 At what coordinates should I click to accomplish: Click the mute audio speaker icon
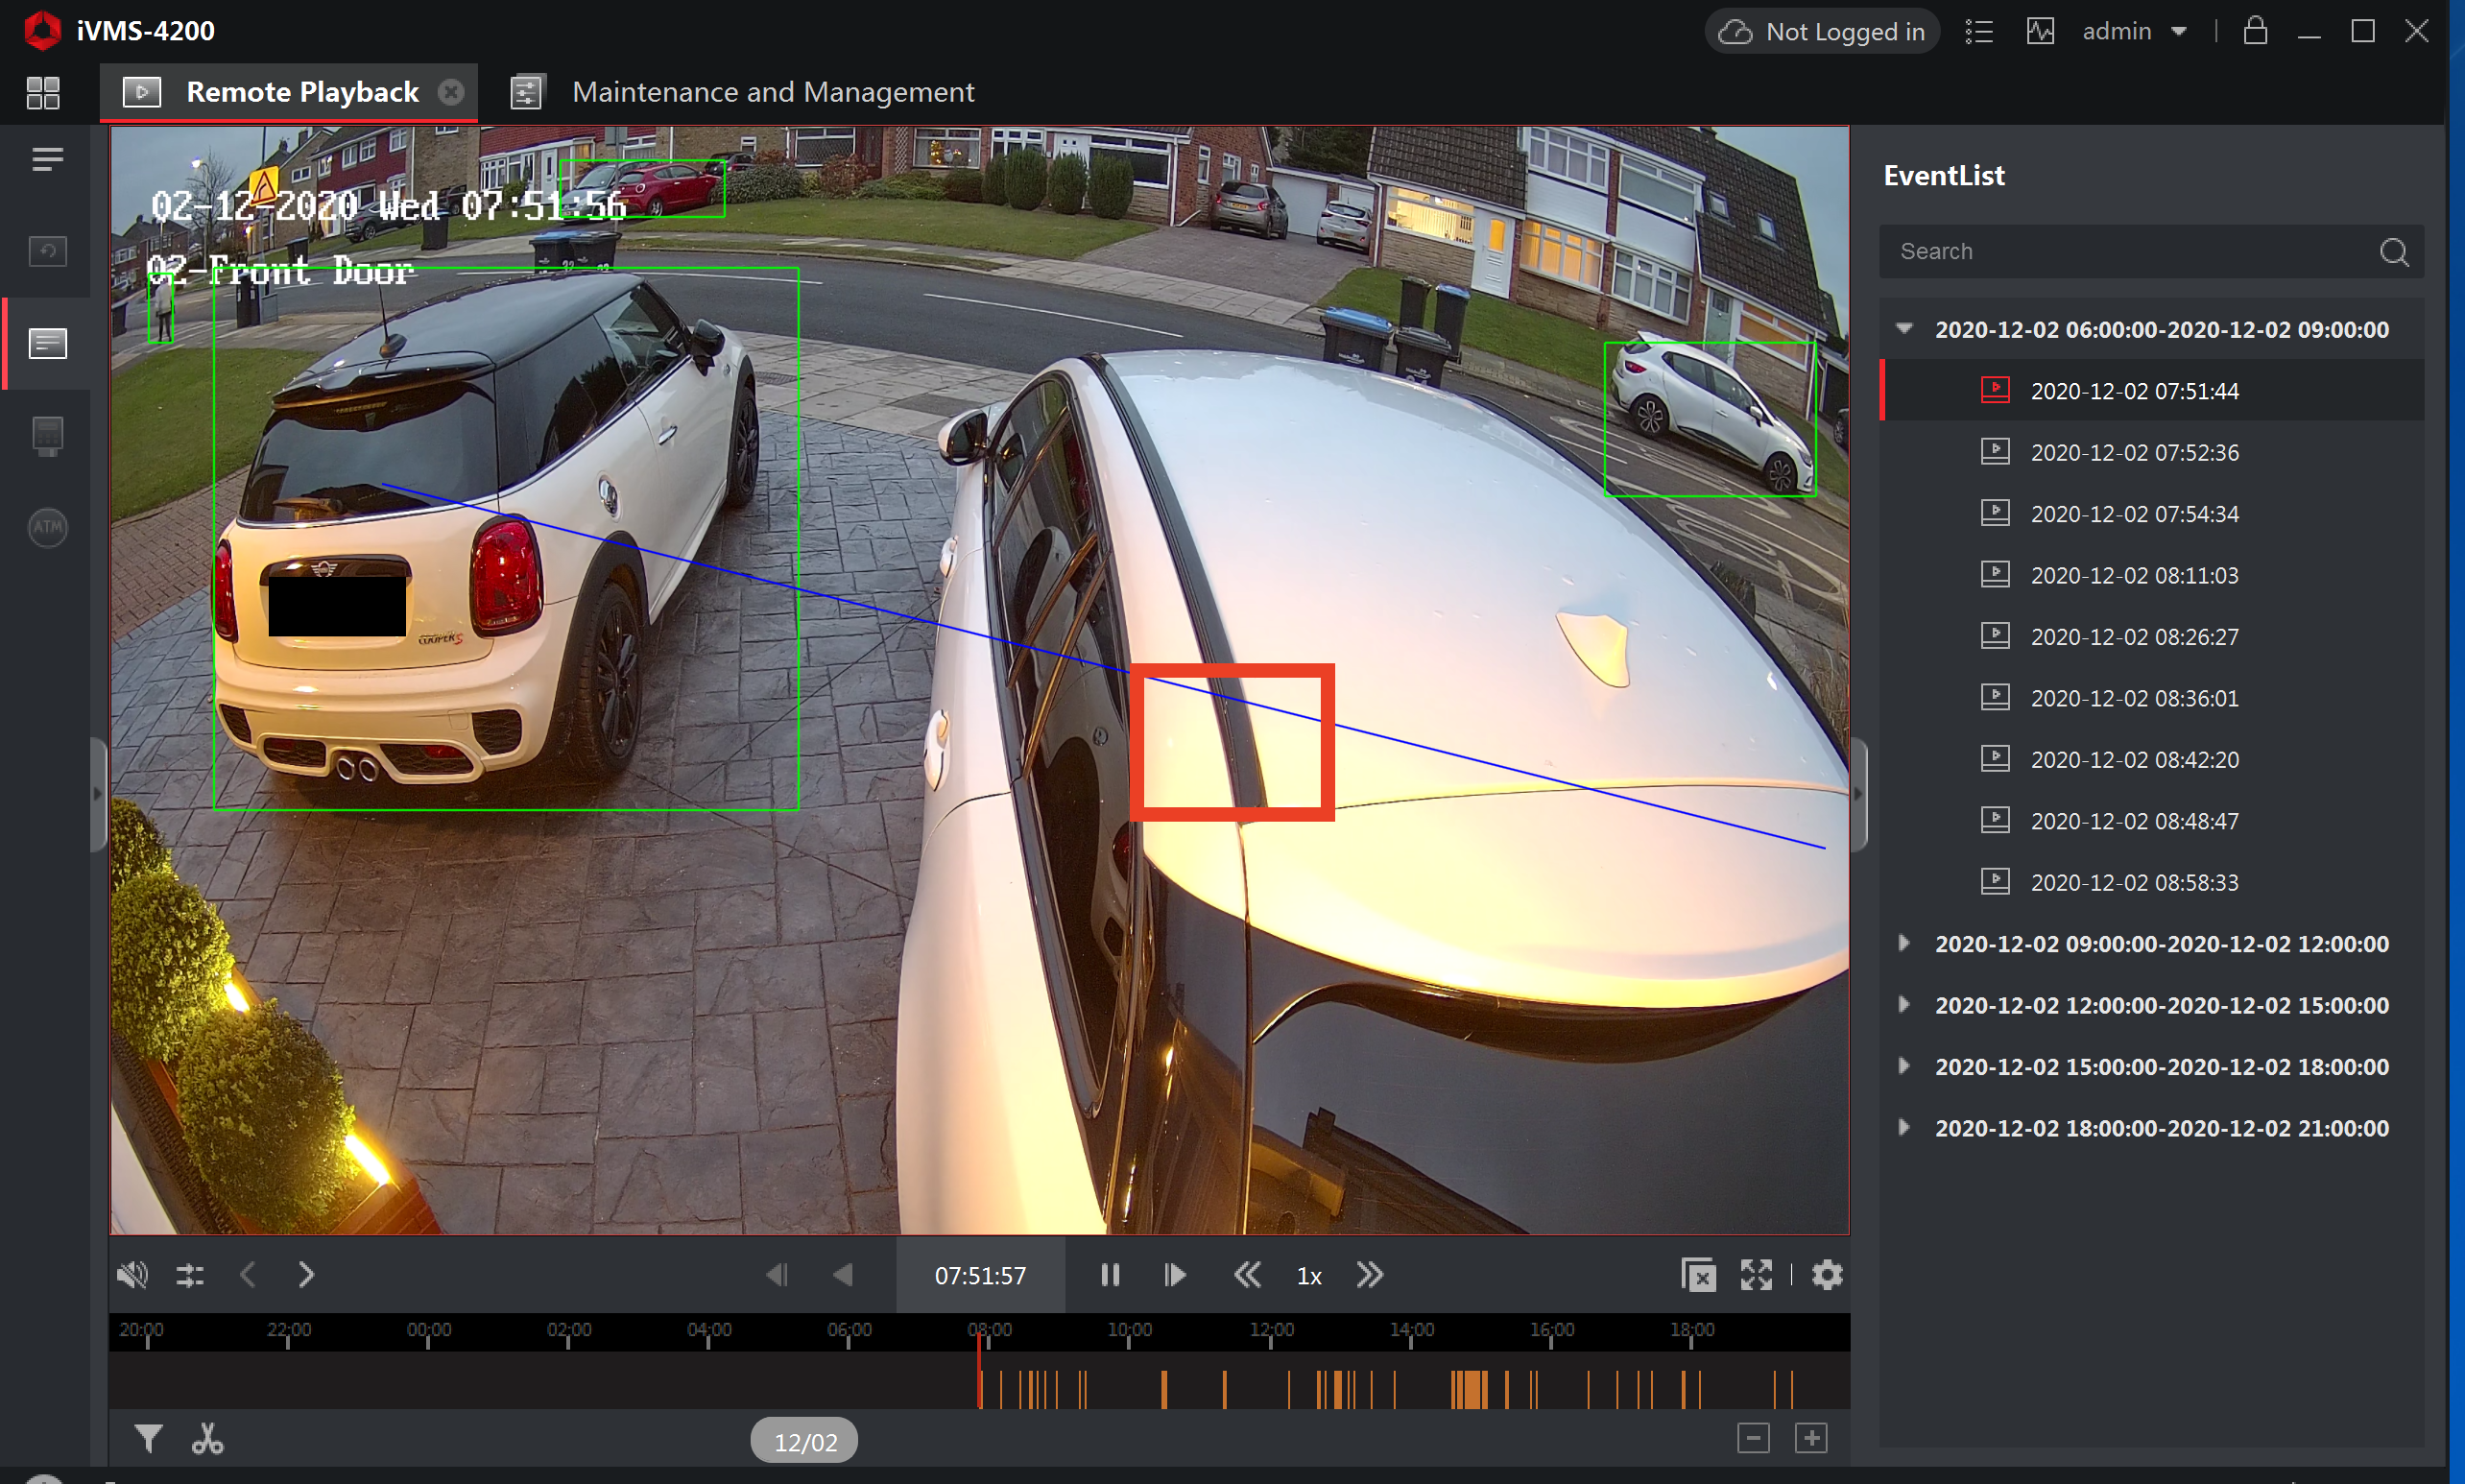(137, 1273)
